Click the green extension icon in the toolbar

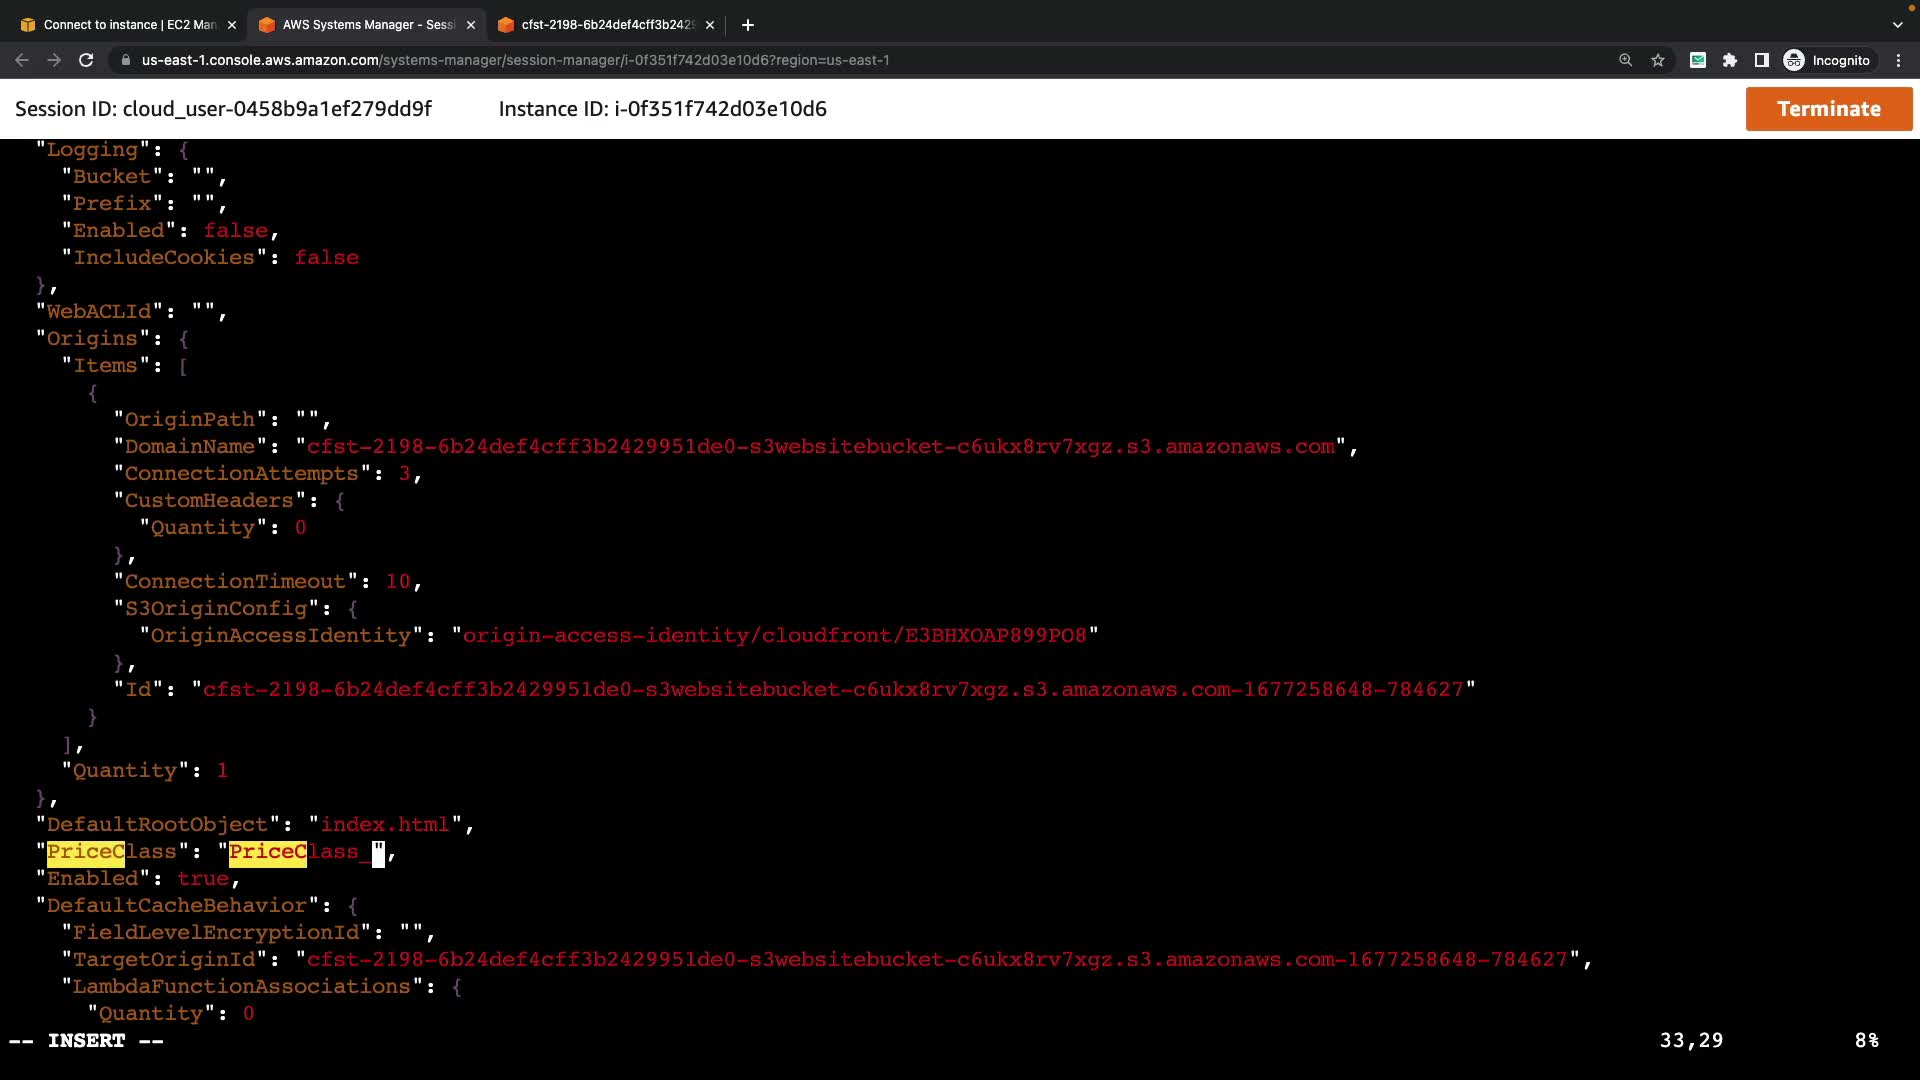coord(1698,60)
